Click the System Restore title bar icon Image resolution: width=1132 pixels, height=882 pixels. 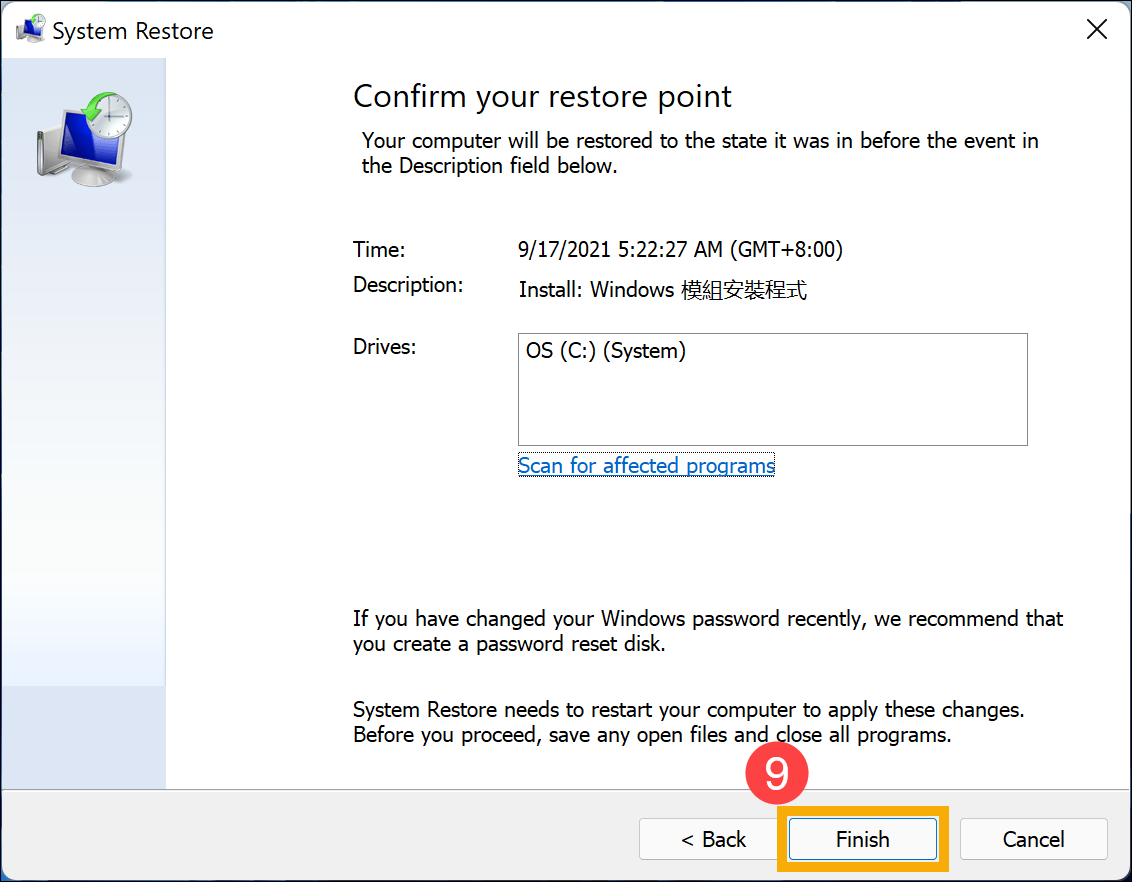click(30, 30)
